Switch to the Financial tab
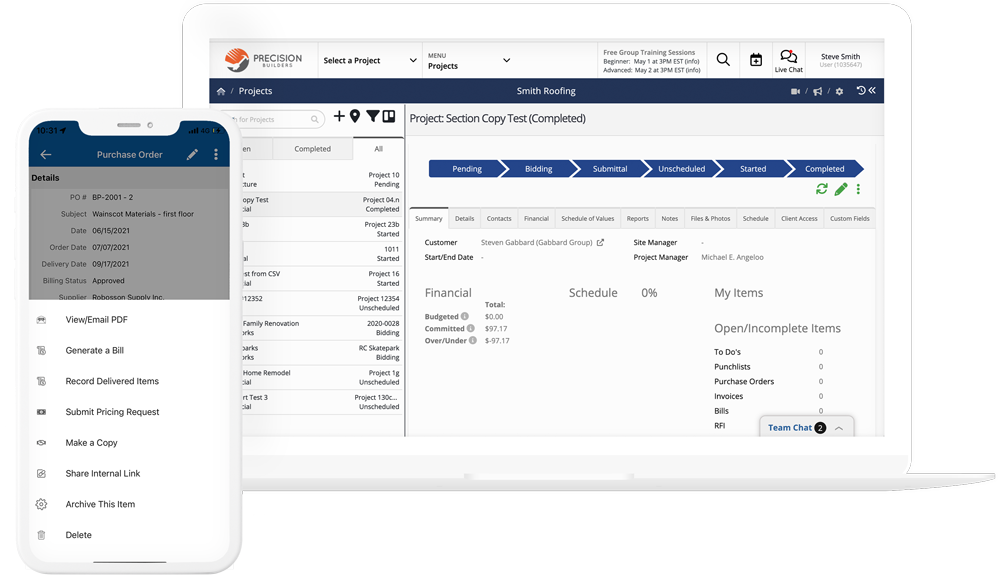The height and width of the screenshot is (580, 1000). (x=536, y=218)
